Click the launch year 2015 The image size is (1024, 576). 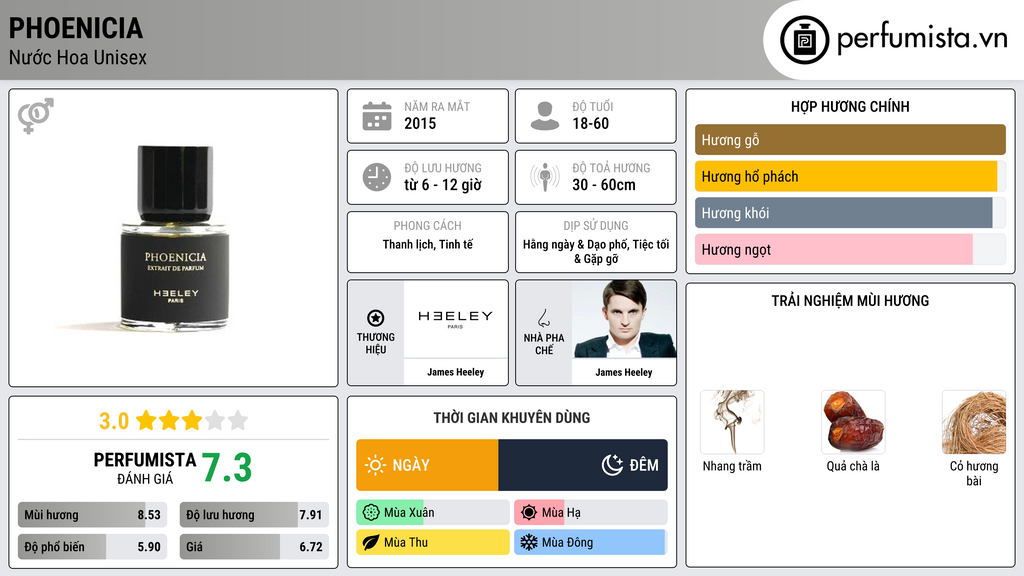tap(420, 123)
